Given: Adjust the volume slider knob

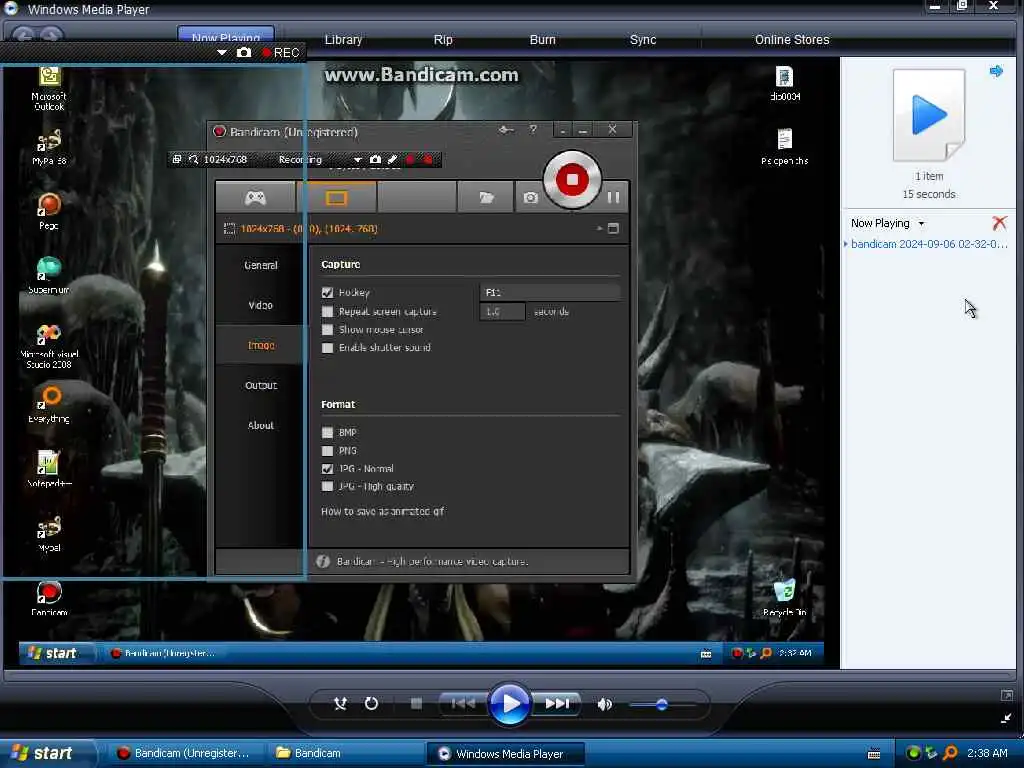Looking at the screenshot, I should coord(662,704).
